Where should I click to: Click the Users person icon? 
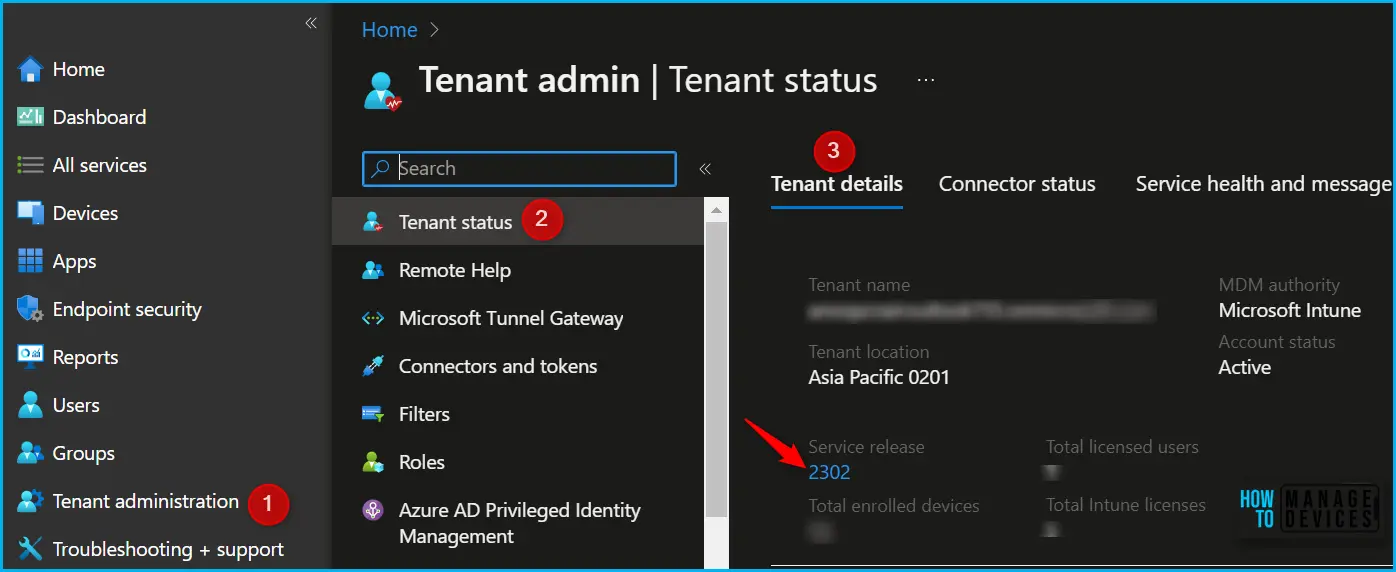(30, 405)
